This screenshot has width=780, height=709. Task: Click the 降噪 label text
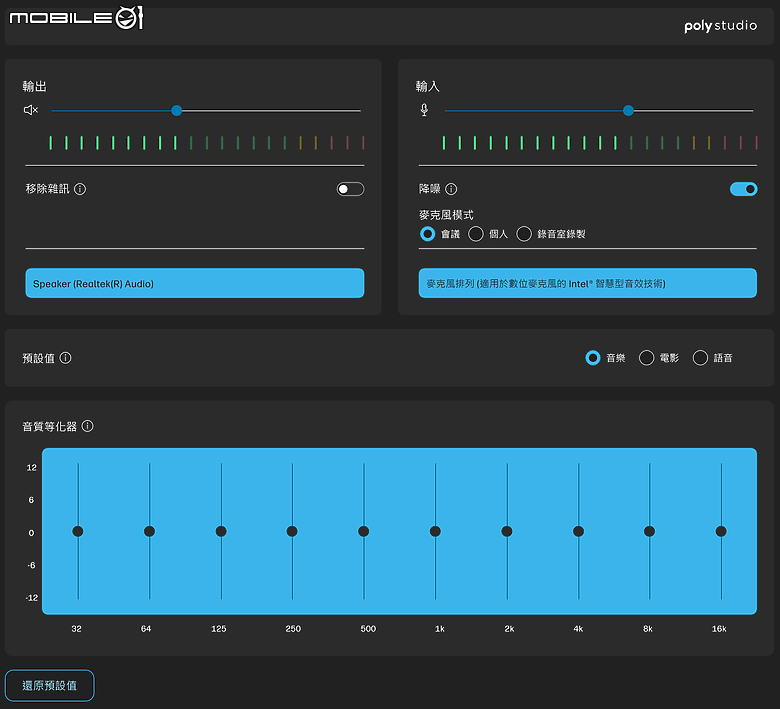(430, 189)
